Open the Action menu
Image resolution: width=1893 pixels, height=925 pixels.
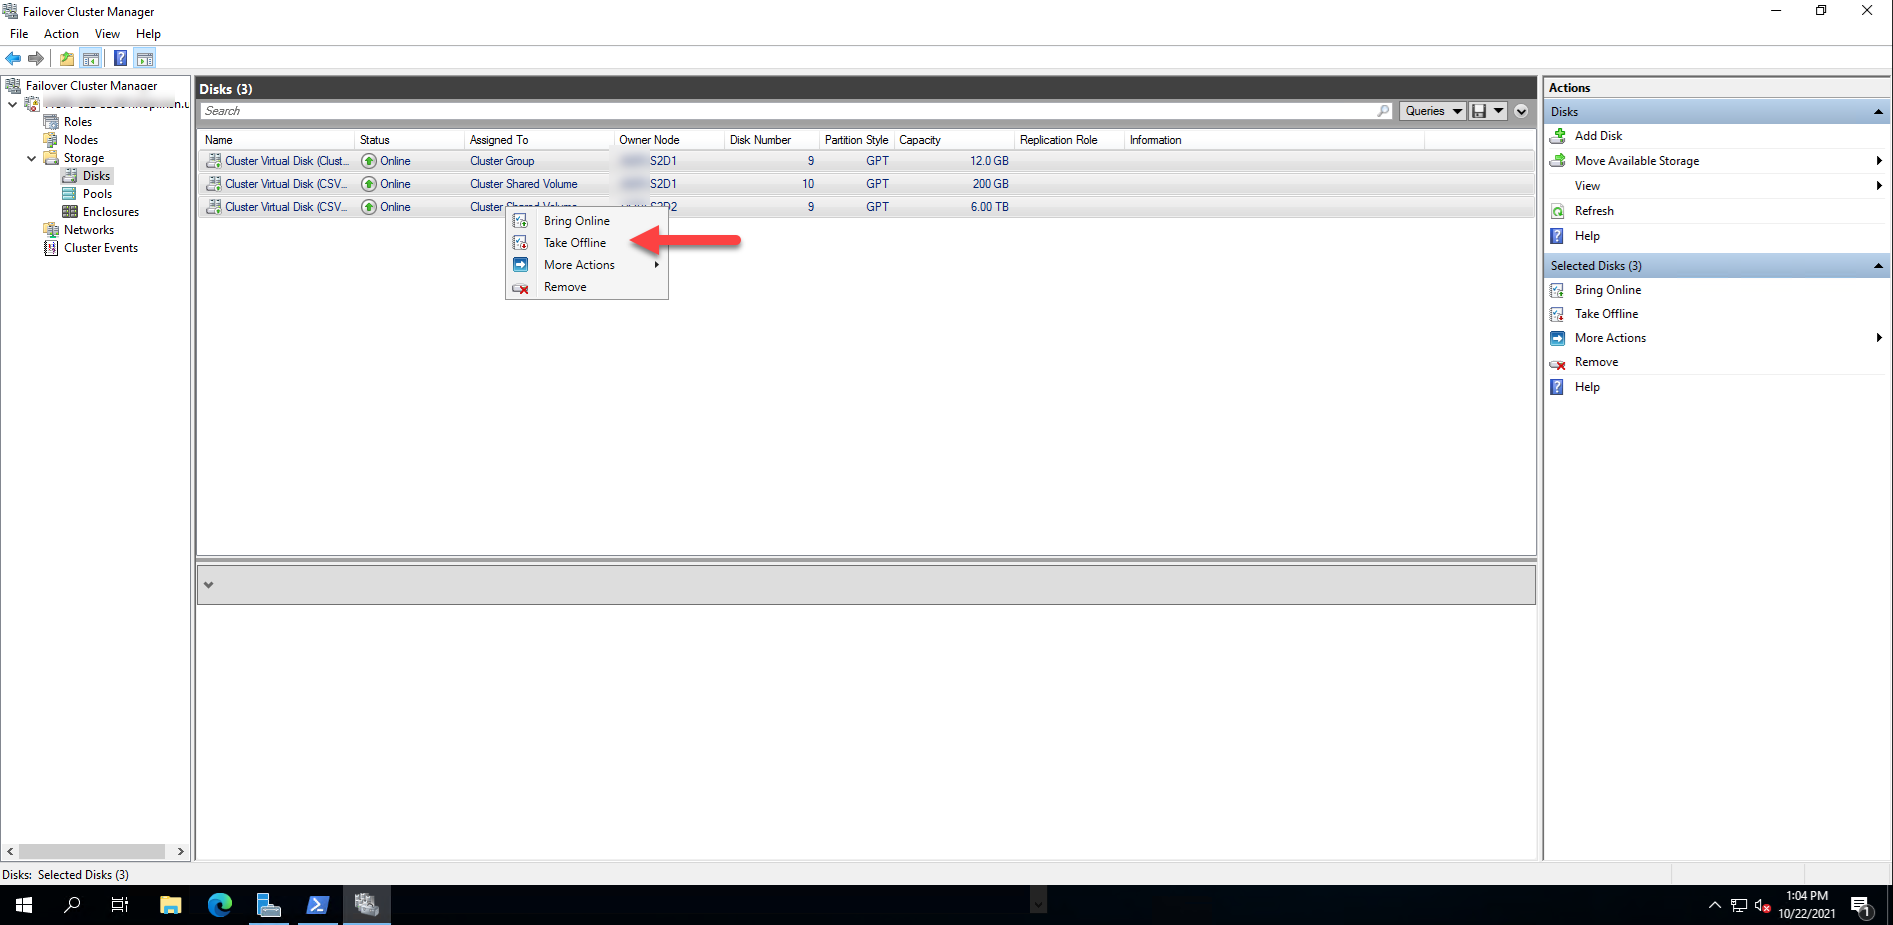click(61, 34)
